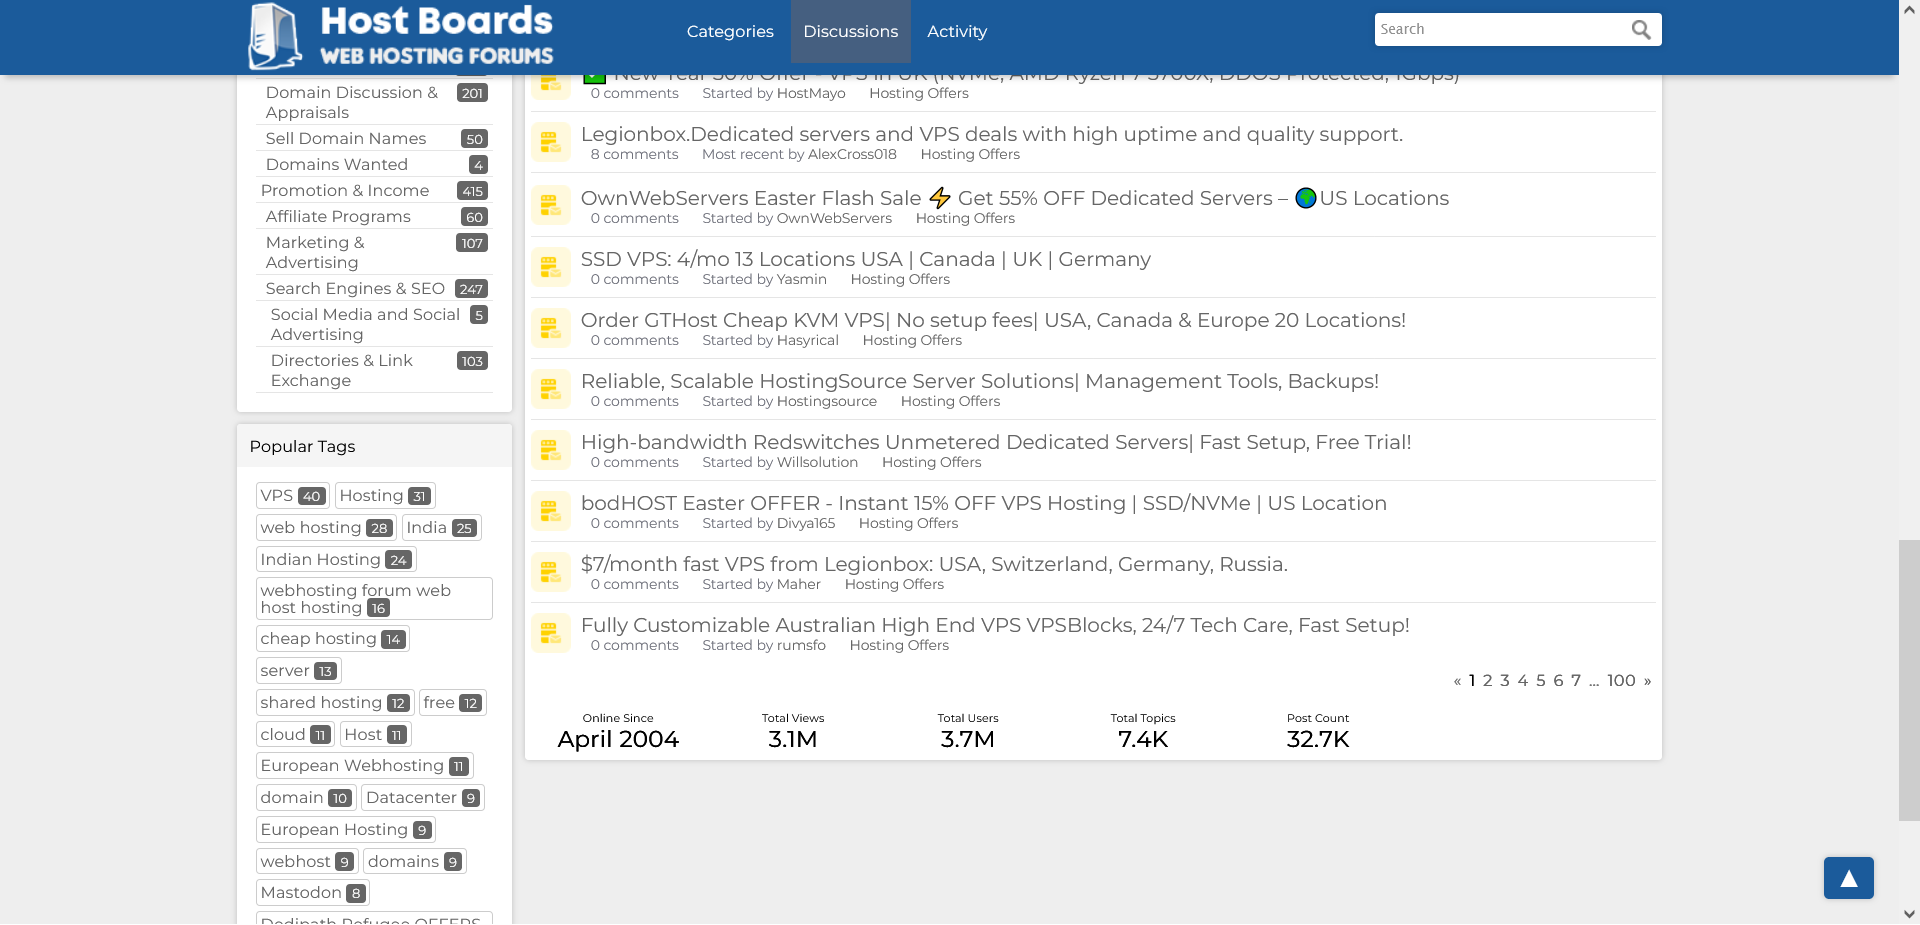Viewport: 1920px width, 925px height.
Task: Click the icon beside OwnWebServers Easter Flash Sale
Action: [550, 206]
